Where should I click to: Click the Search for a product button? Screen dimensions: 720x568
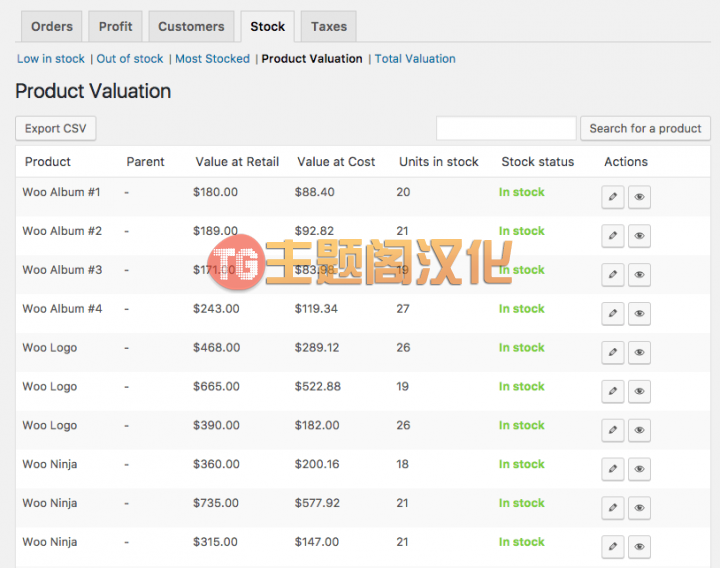pos(645,129)
